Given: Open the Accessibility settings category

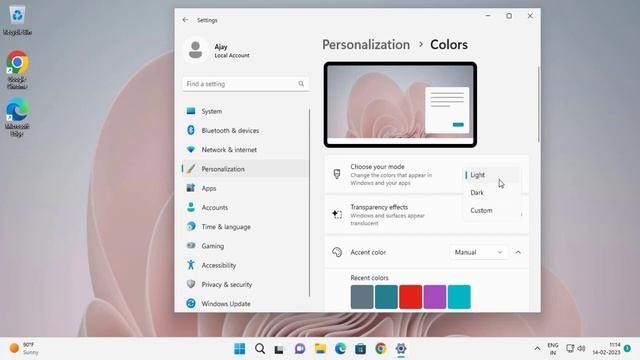Looking at the screenshot, I should coord(245,265).
